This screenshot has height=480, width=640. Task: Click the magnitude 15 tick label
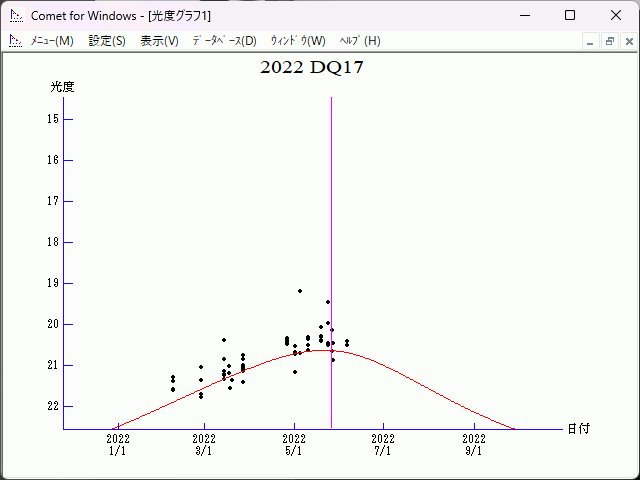click(53, 119)
